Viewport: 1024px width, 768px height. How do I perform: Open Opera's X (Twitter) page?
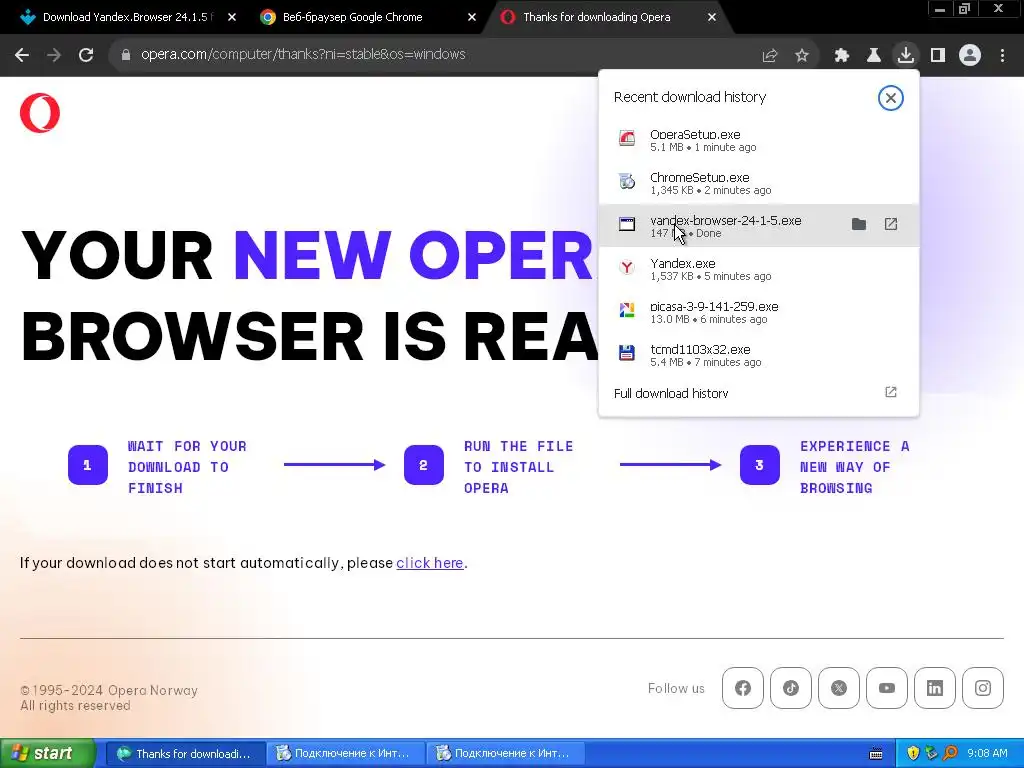(839, 688)
